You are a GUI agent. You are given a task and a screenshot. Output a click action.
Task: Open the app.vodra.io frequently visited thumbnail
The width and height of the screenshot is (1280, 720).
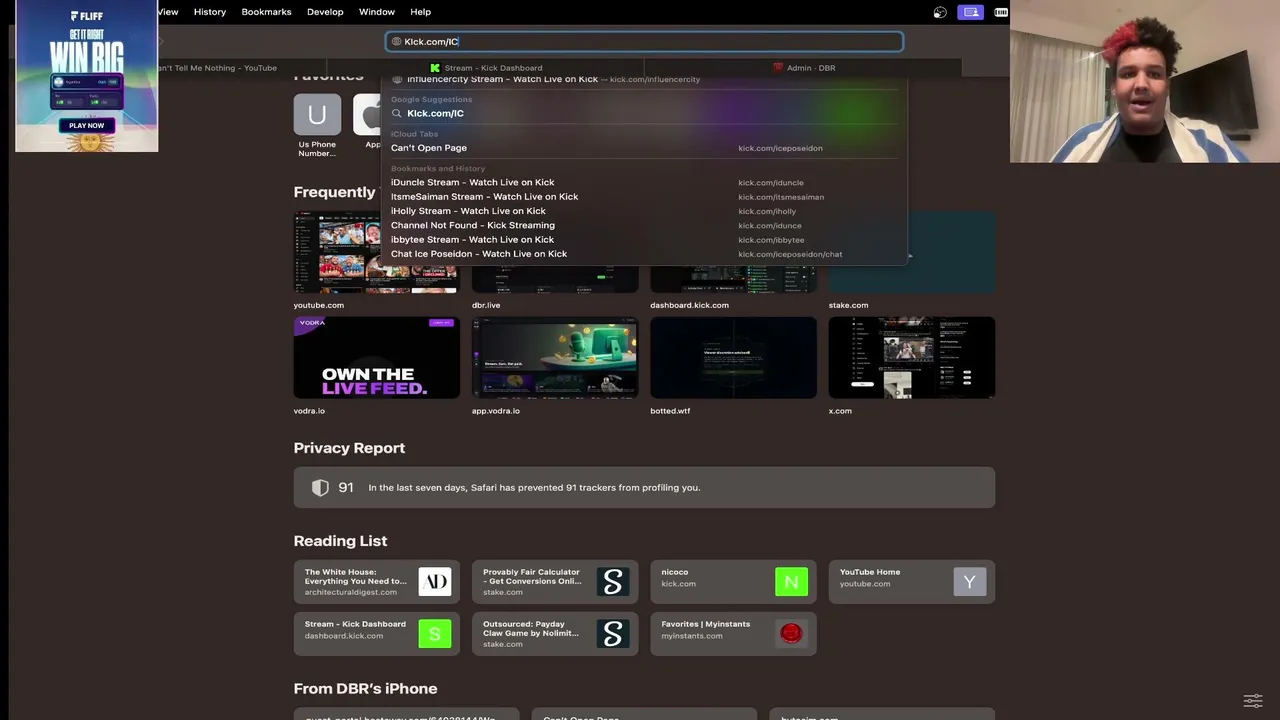pyautogui.click(x=555, y=358)
